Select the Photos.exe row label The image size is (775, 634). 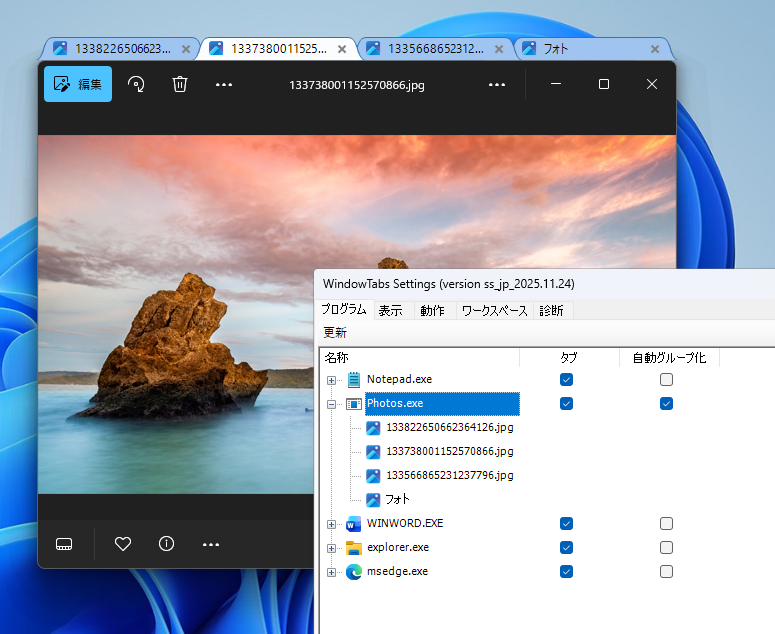click(442, 403)
